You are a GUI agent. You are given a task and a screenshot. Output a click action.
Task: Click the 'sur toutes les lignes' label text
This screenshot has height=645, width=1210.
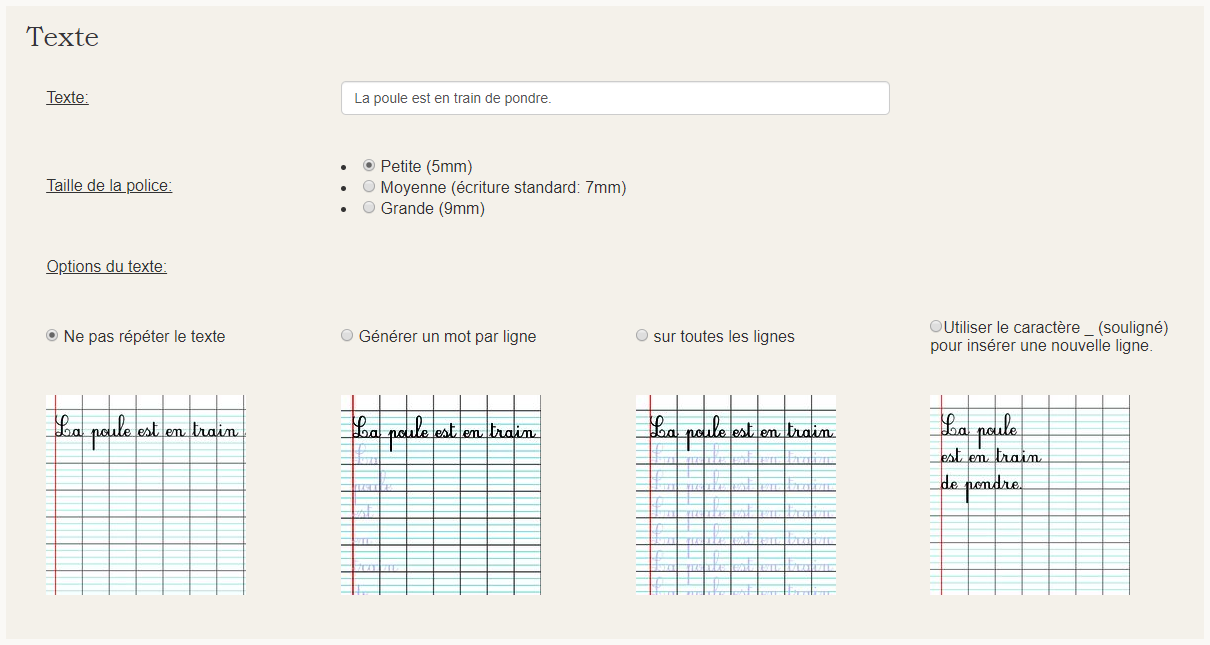tap(724, 336)
